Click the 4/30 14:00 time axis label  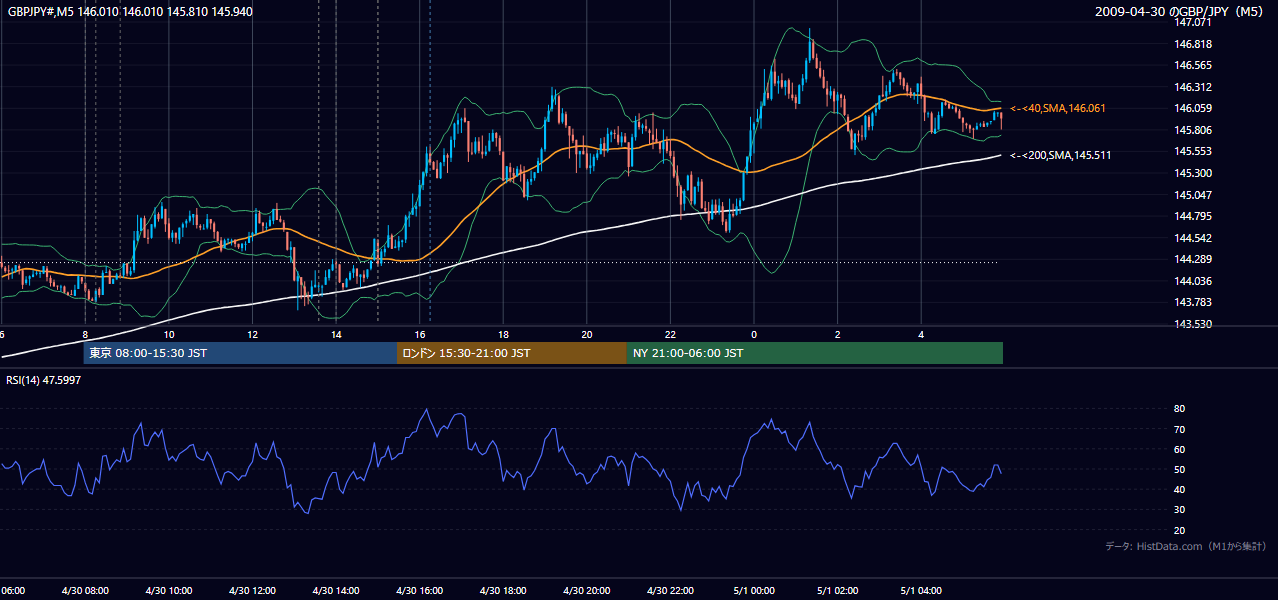tap(336, 591)
